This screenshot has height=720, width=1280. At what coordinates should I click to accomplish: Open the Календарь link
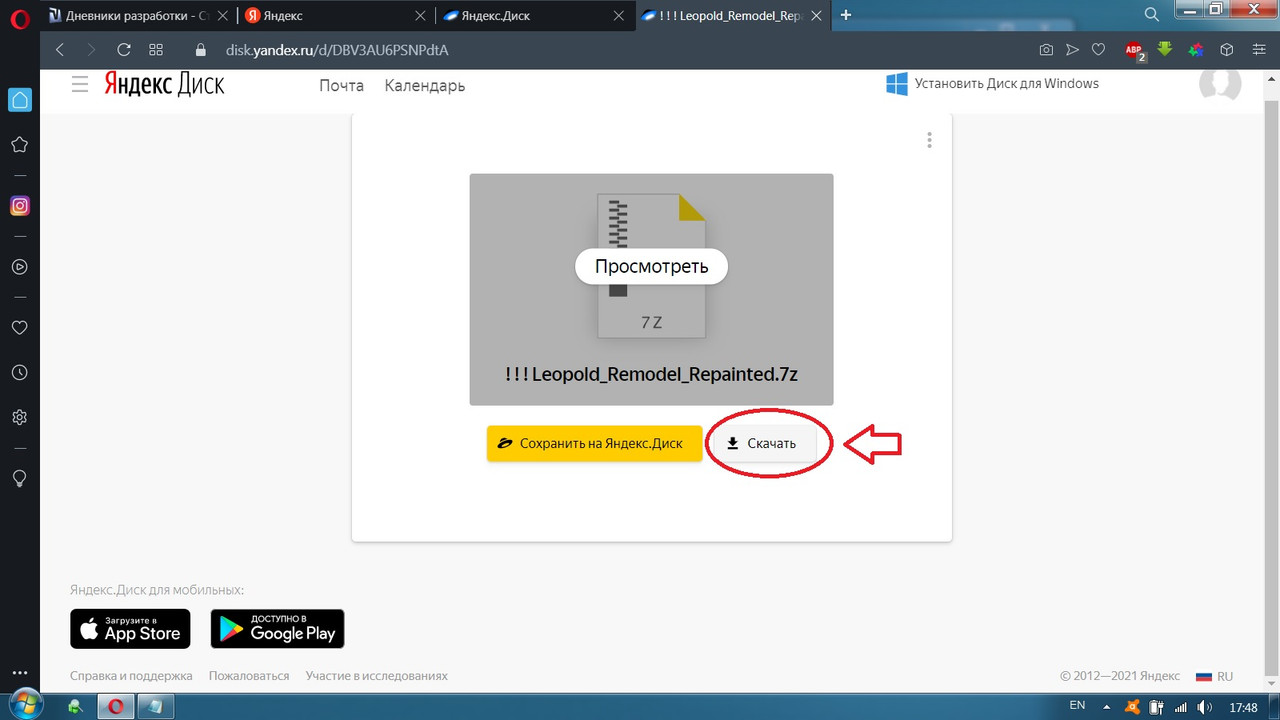[x=425, y=85]
